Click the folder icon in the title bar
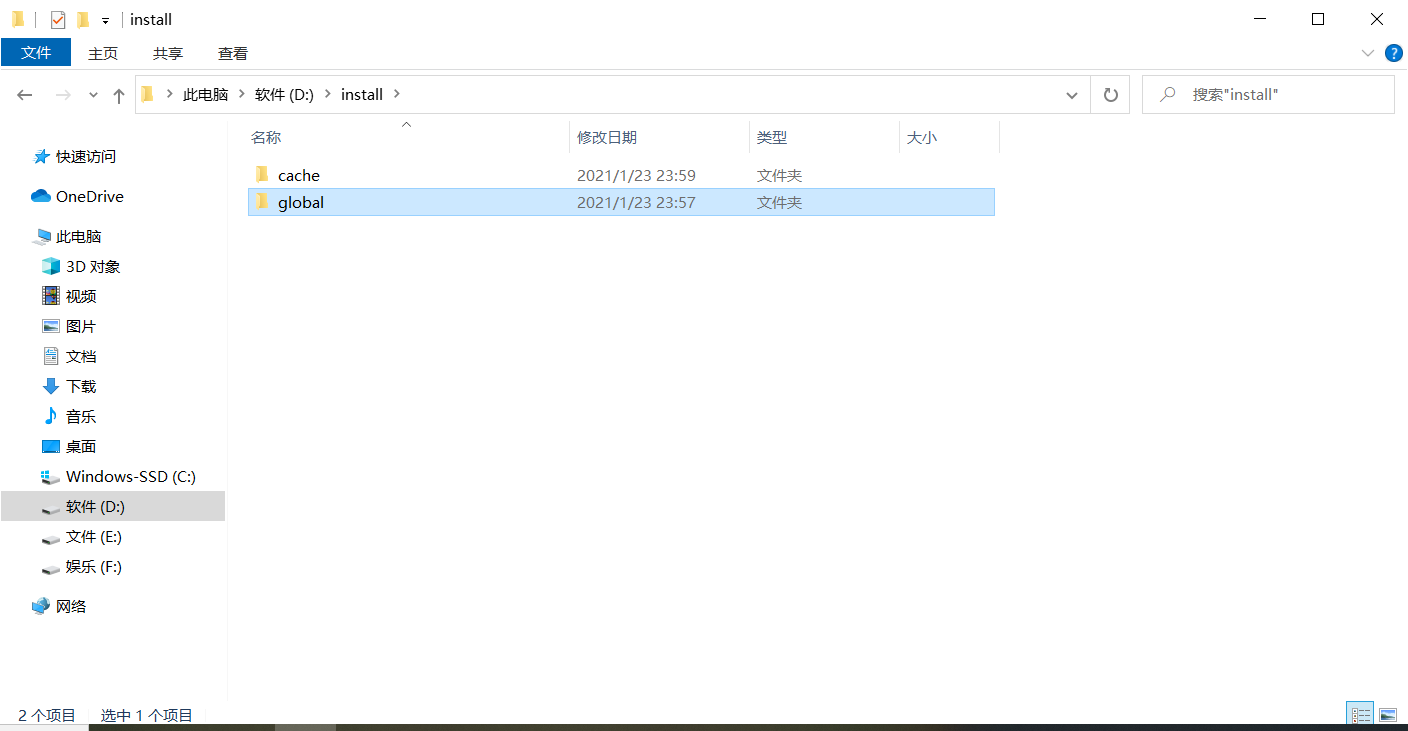The width and height of the screenshot is (1408, 731). click(x=17, y=18)
